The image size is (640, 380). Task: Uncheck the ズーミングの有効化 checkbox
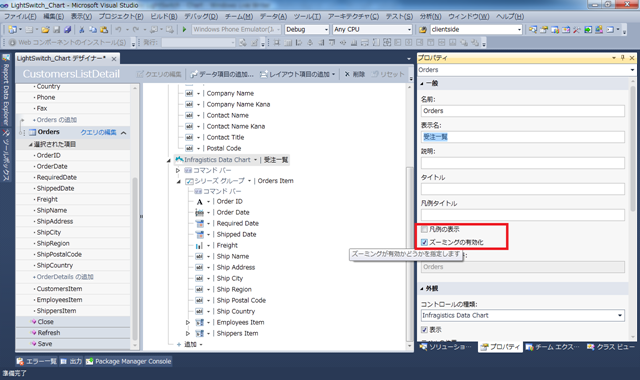[424, 242]
